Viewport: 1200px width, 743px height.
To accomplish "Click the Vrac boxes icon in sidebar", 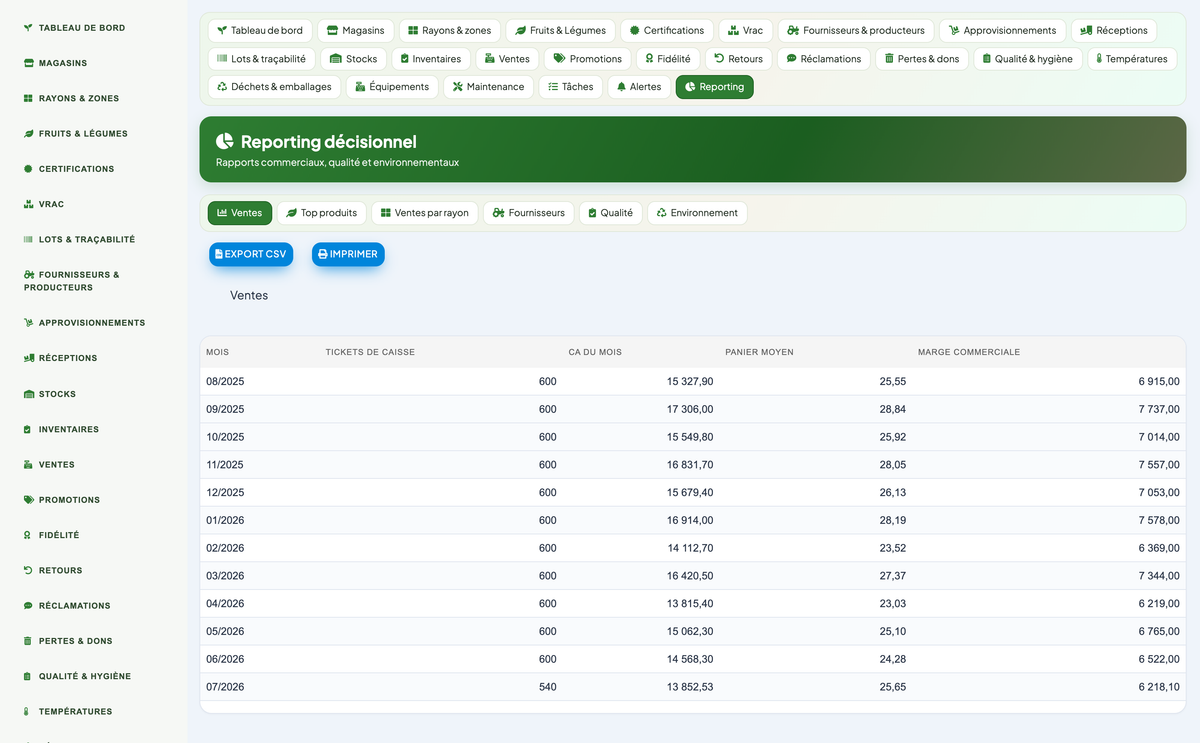I will pyautogui.click(x=28, y=204).
